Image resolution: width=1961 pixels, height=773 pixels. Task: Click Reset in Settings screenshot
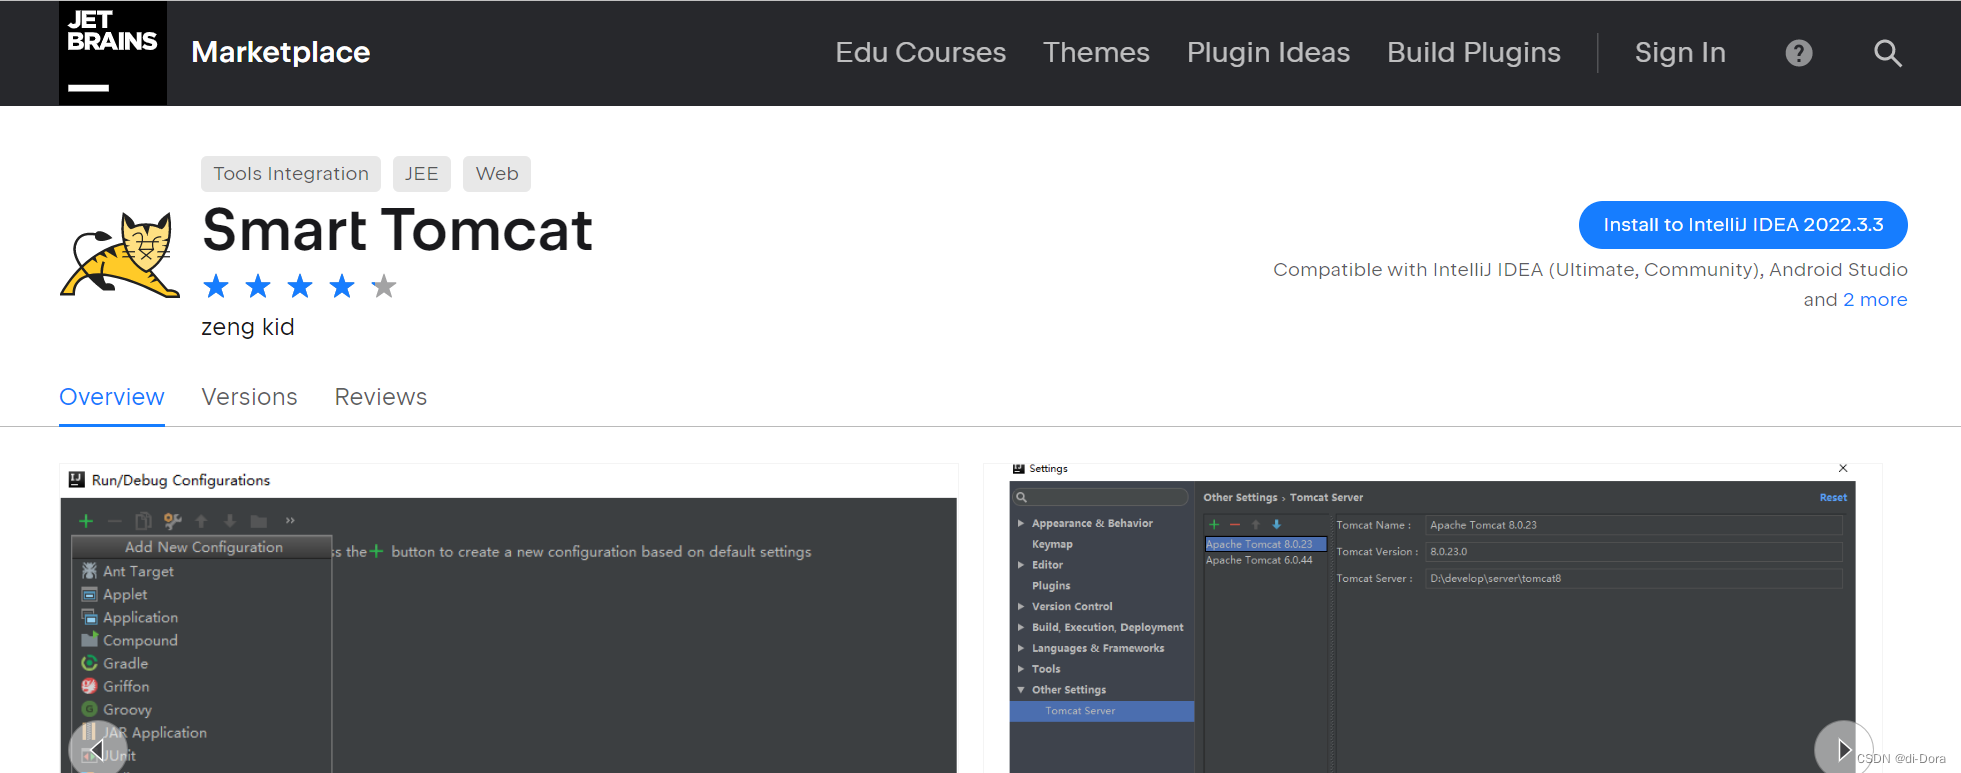click(x=1833, y=497)
